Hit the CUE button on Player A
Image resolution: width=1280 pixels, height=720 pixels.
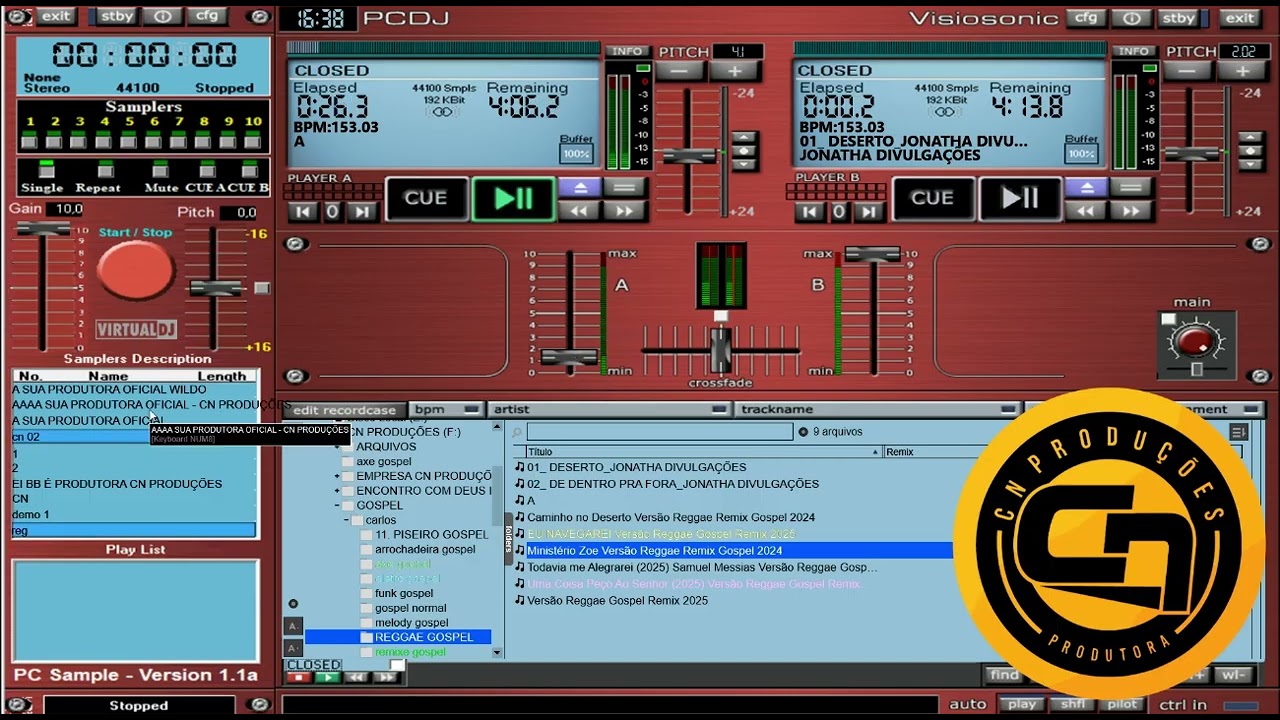click(426, 198)
